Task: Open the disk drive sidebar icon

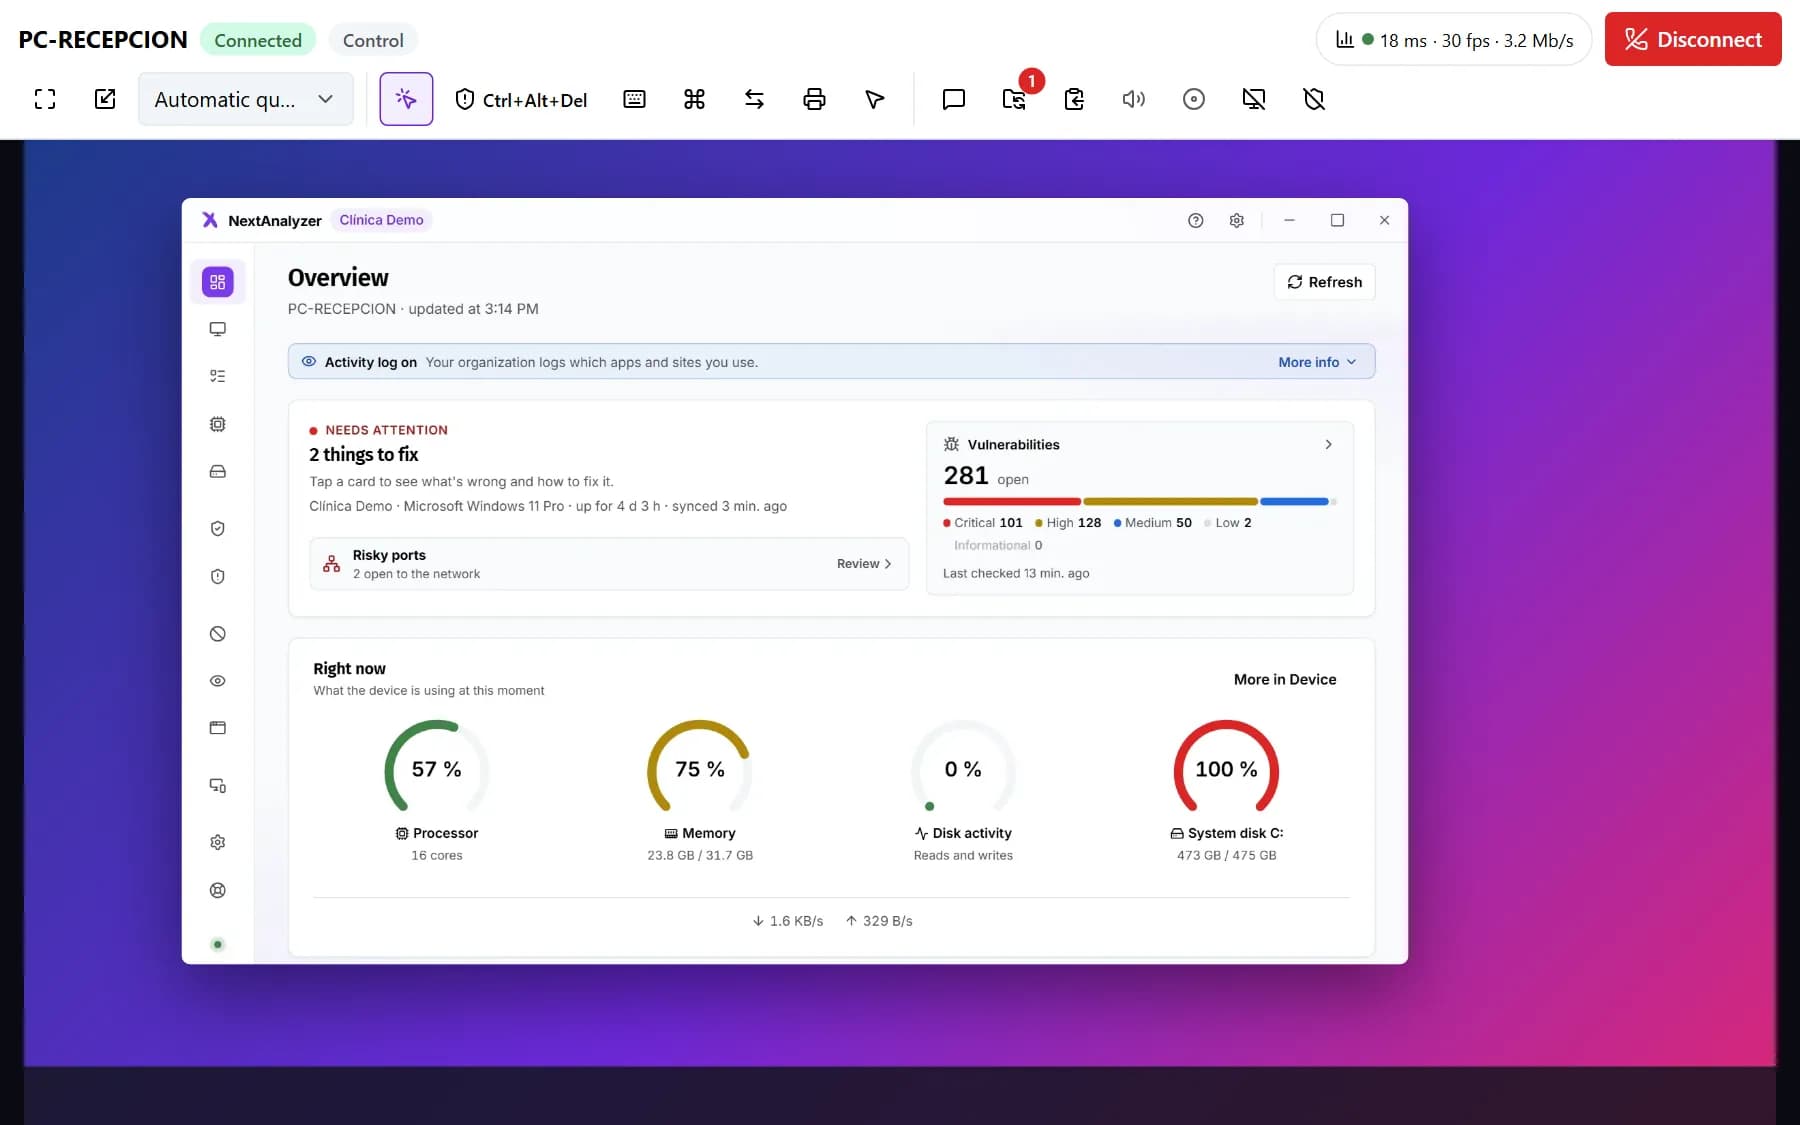Action: 218,471
